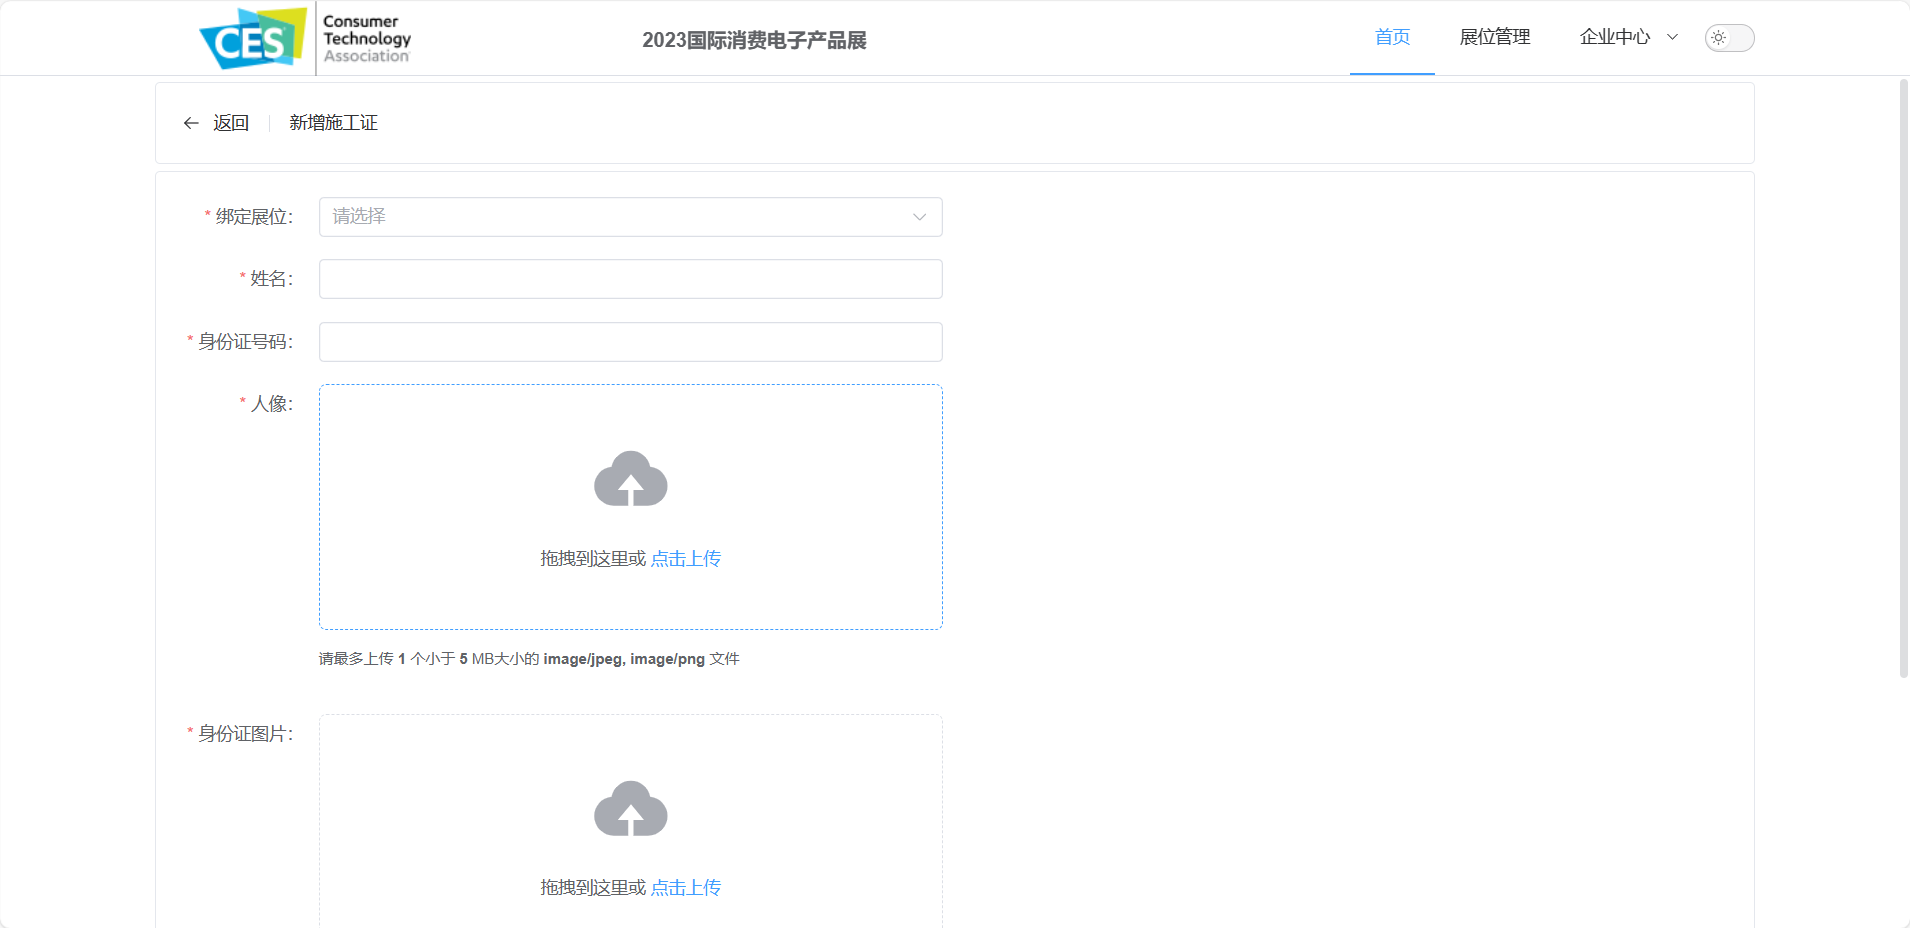Click the CES logo in the header
The width and height of the screenshot is (1910, 928).
[253, 39]
